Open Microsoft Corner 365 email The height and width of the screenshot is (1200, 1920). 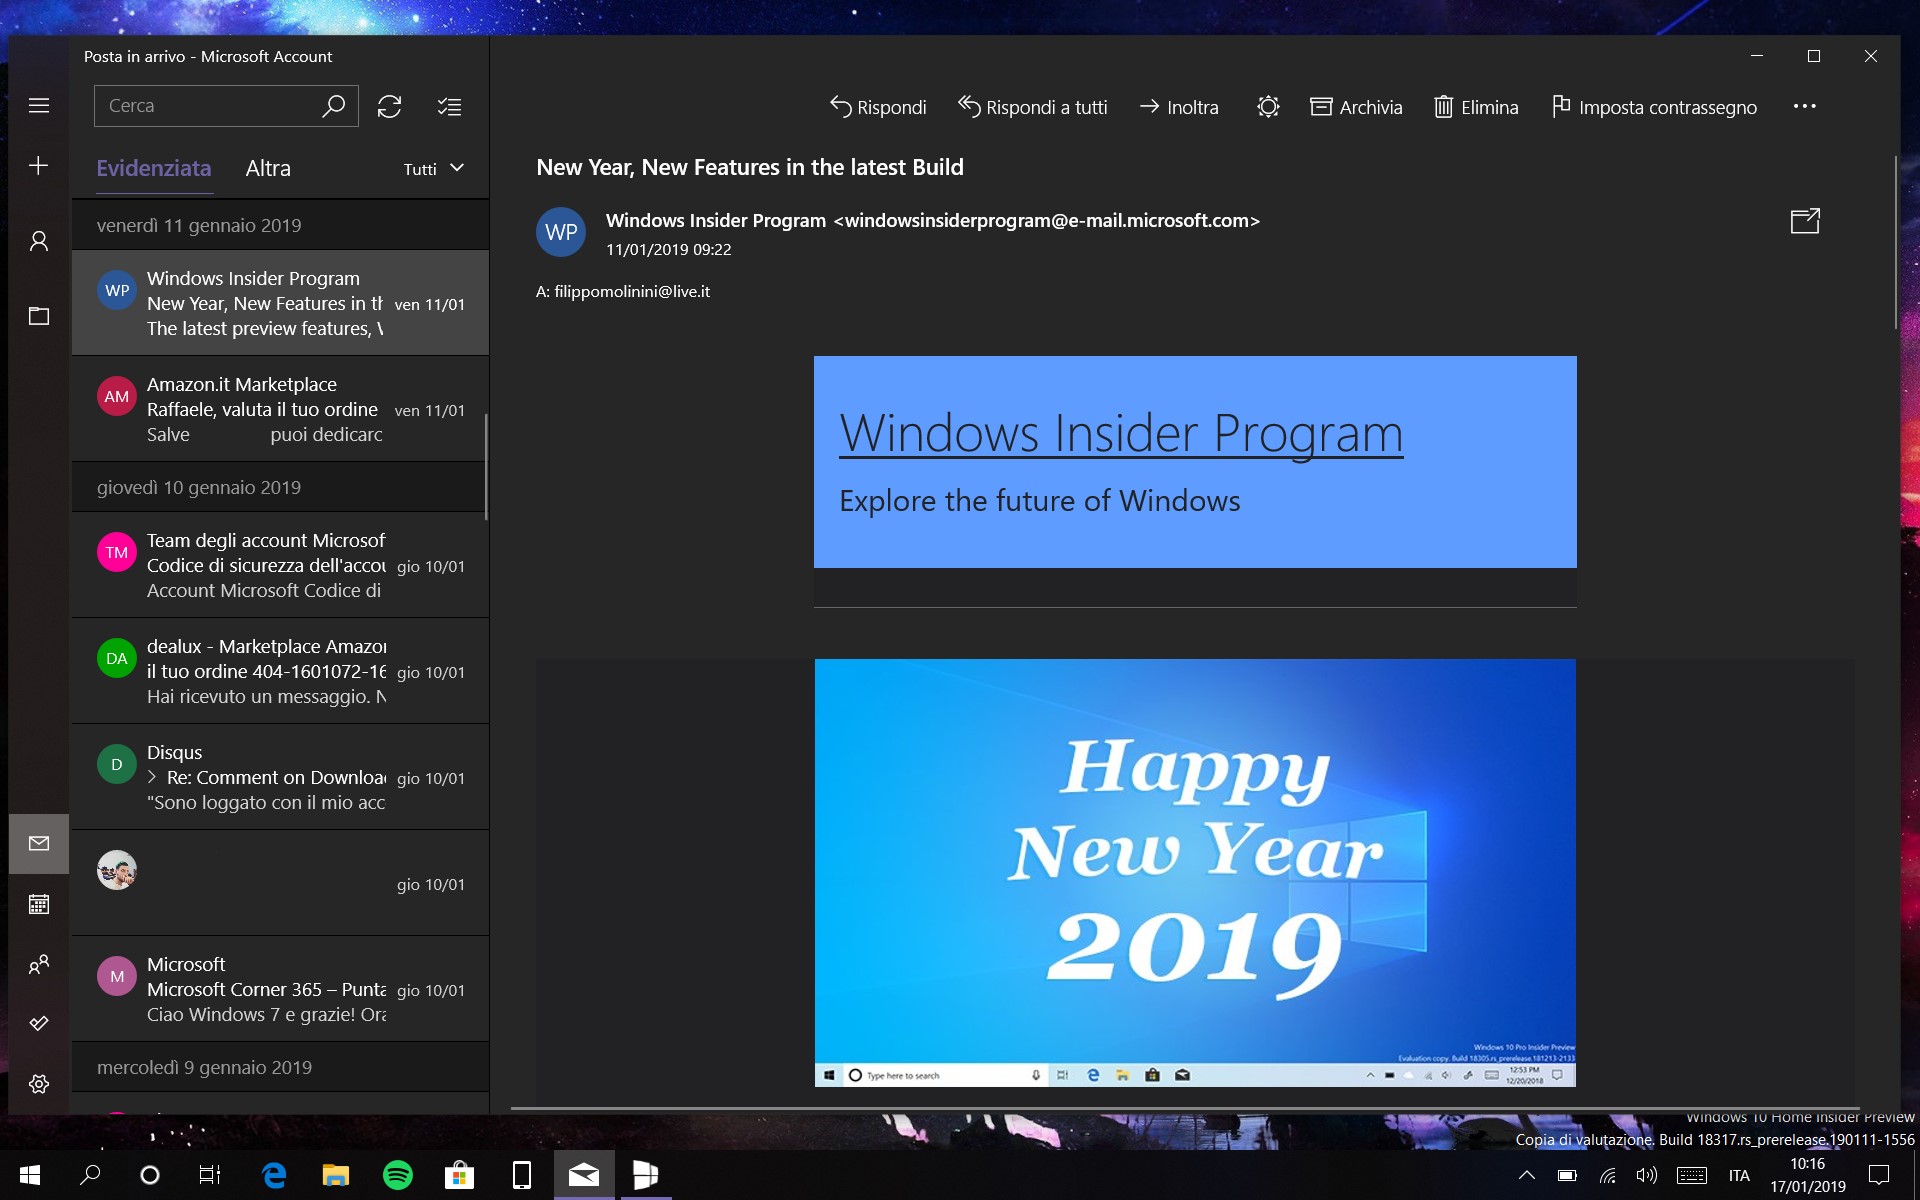tap(280, 989)
